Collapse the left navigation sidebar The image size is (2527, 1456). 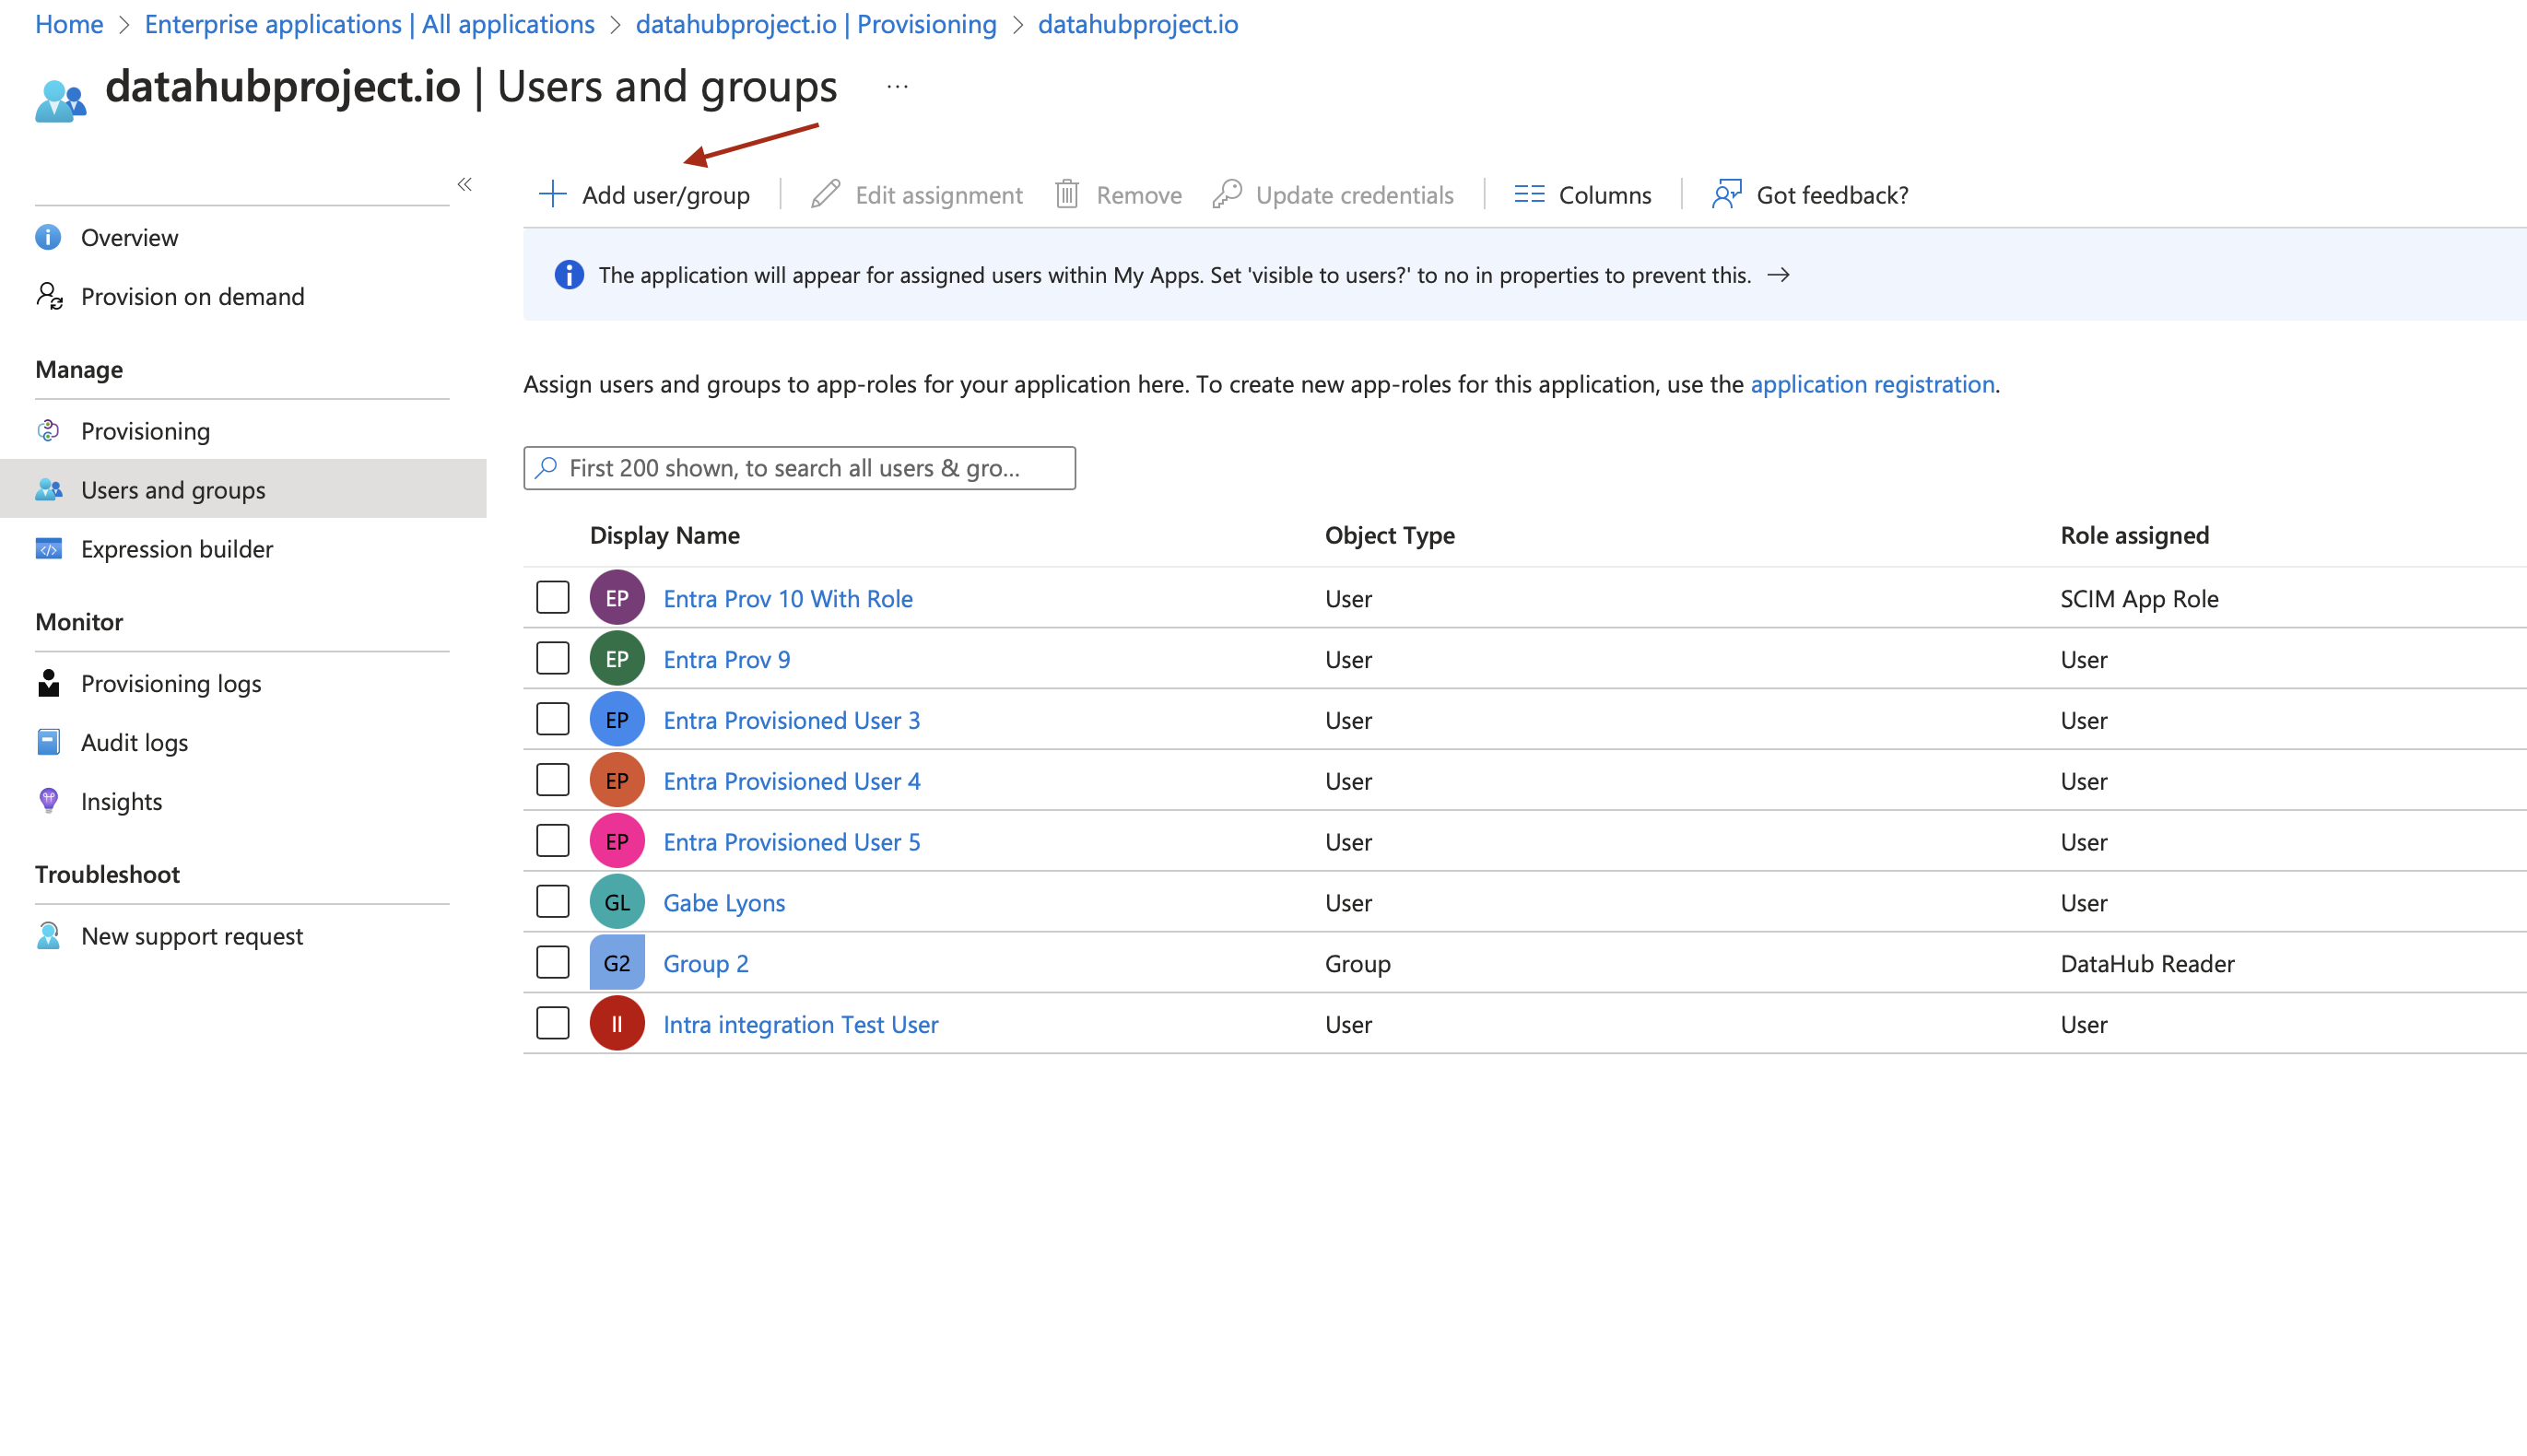pos(464,184)
